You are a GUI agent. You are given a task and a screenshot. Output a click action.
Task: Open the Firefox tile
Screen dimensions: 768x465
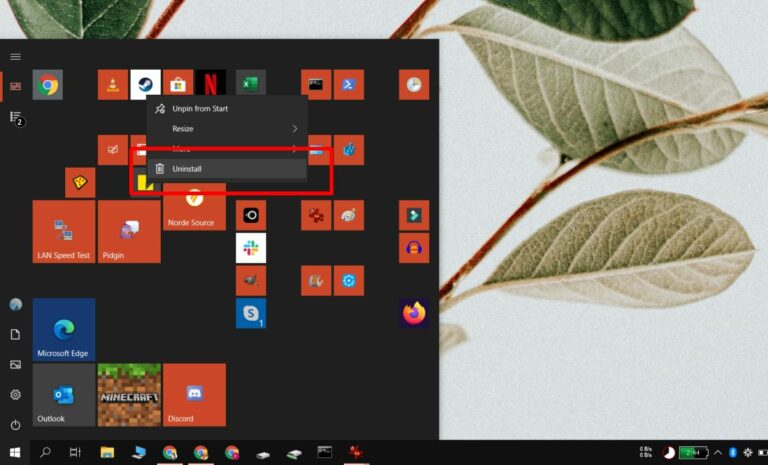click(x=413, y=313)
